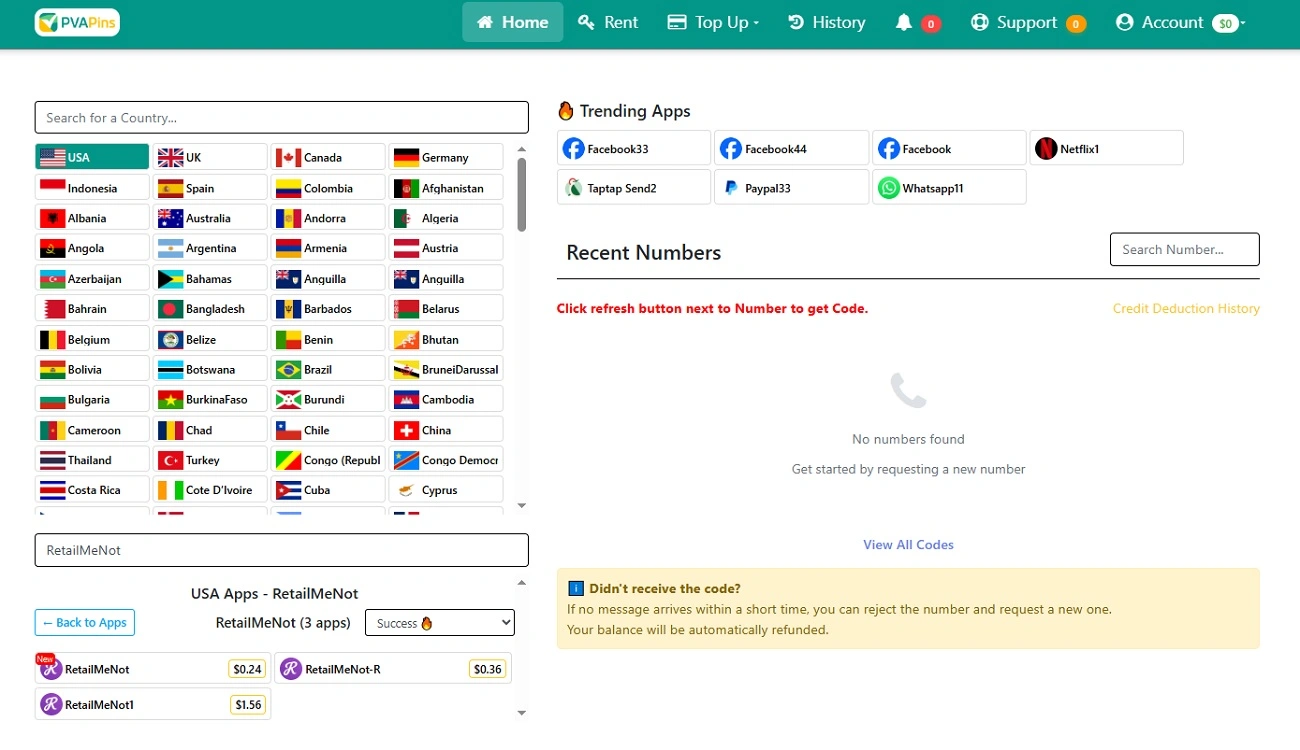This screenshot has width=1300, height=750.
Task: Select RetailMeNot app priced $0.24
Action: [x=153, y=669]
